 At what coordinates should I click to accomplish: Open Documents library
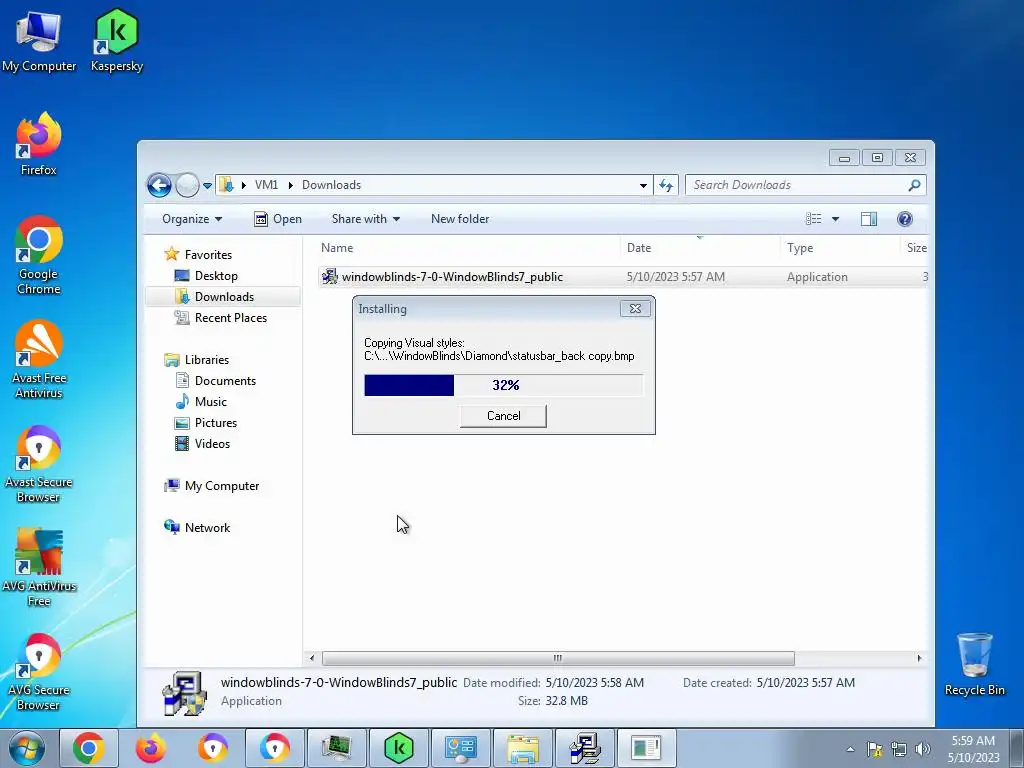coord(225,381)
